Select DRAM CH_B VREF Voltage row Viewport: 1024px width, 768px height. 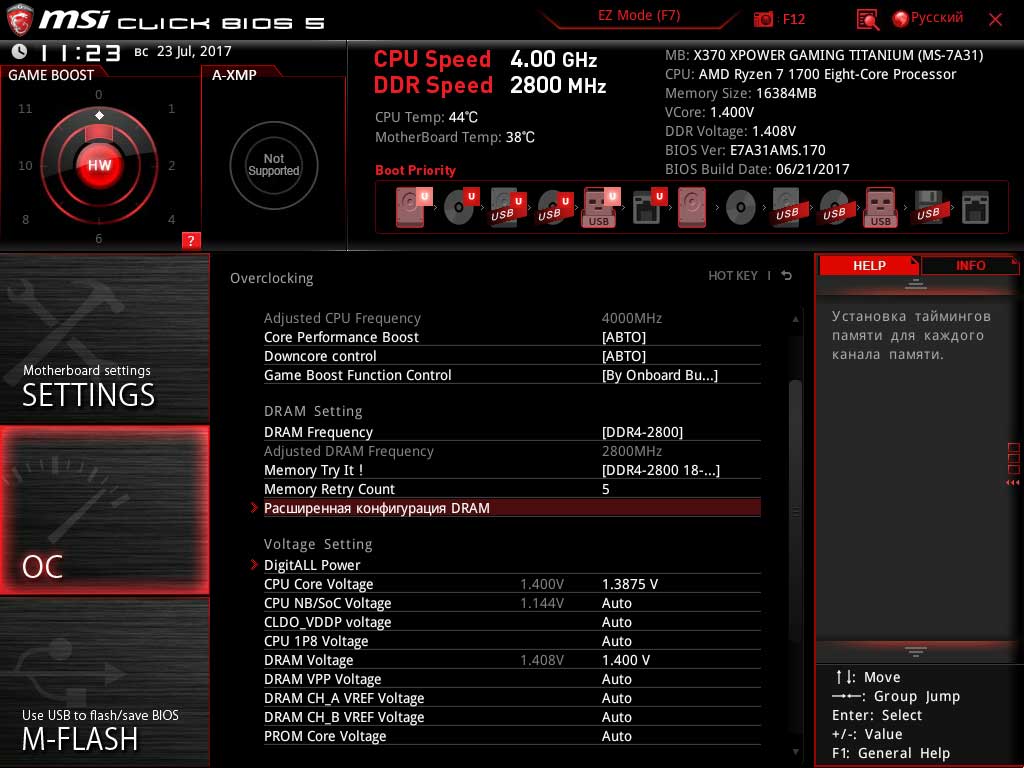(x=512, y=716)
